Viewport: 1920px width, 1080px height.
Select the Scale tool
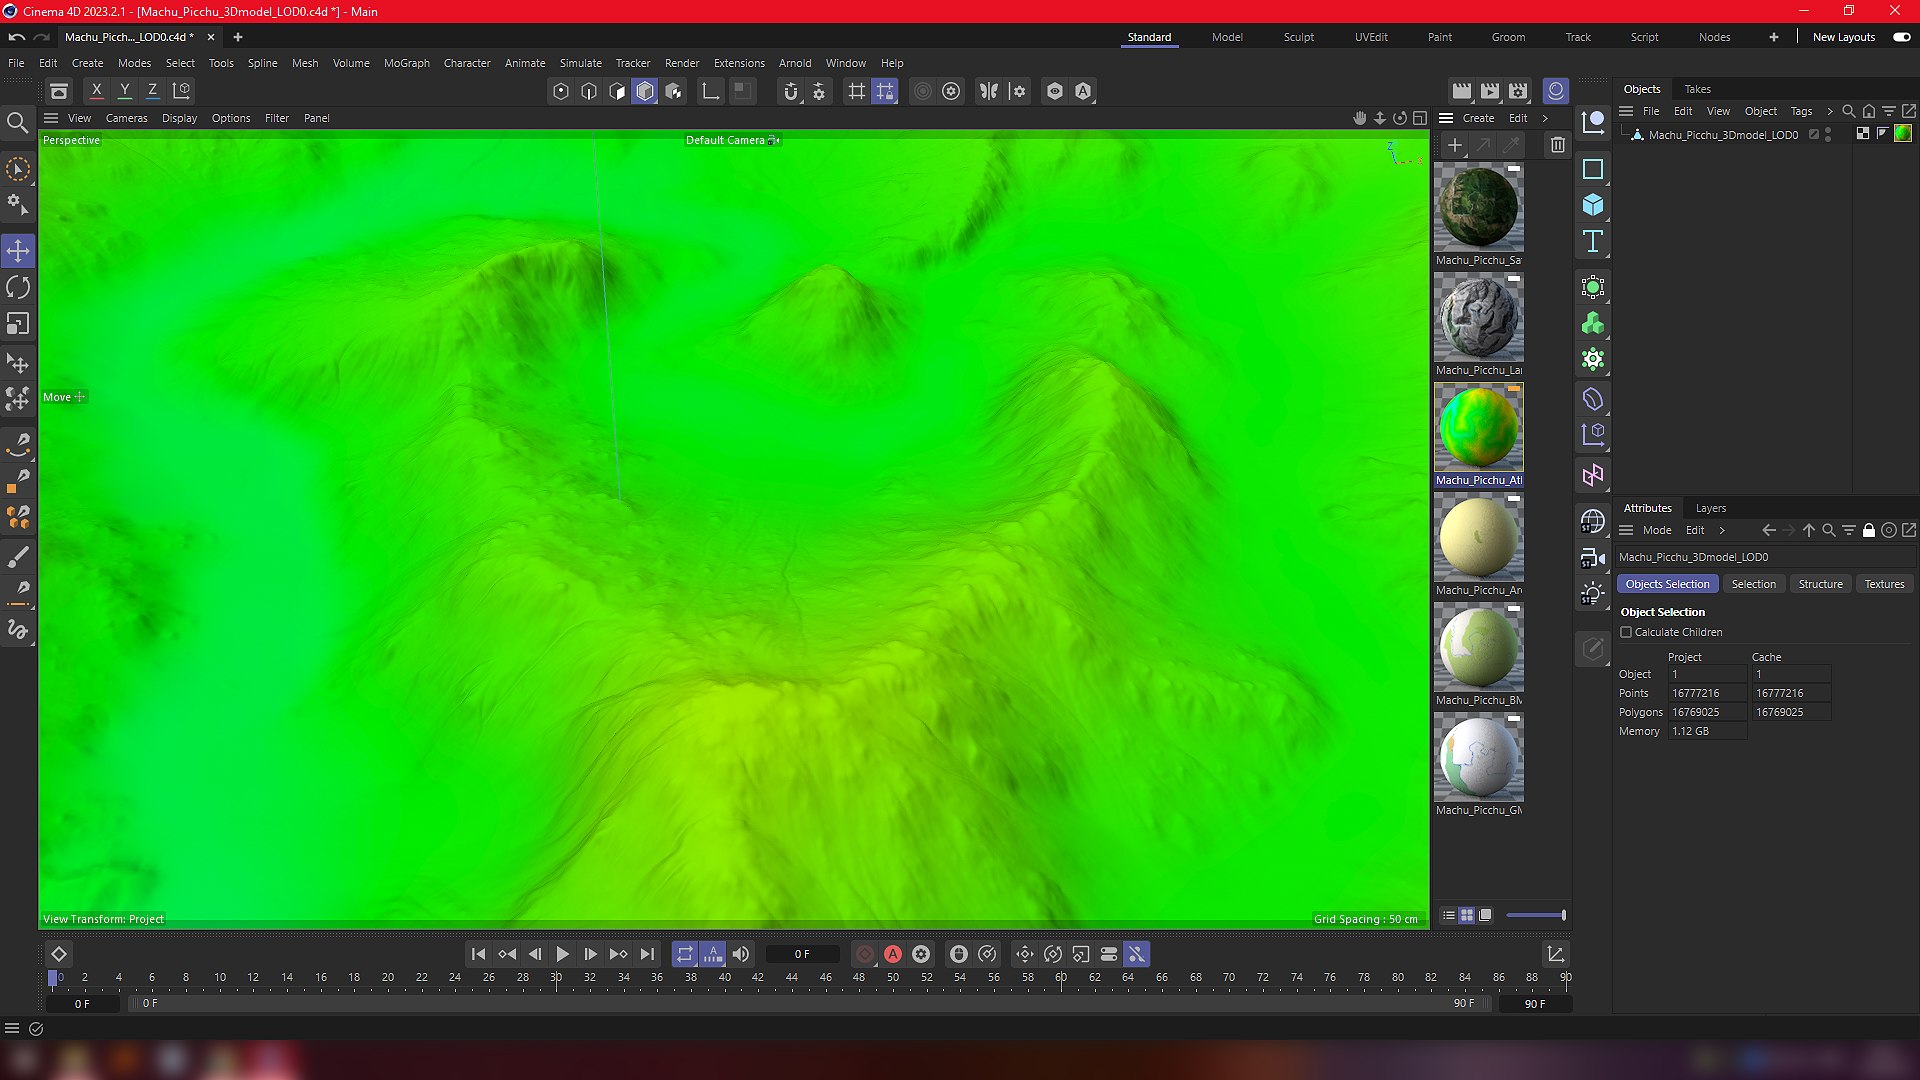(x=18, y=325)
